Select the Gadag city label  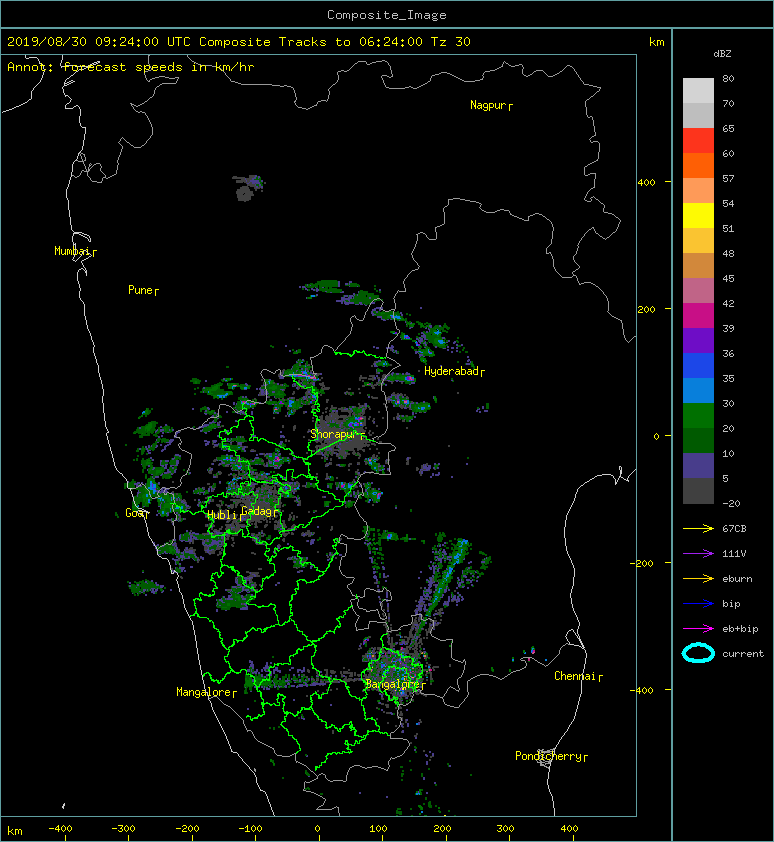coord(257,511)
